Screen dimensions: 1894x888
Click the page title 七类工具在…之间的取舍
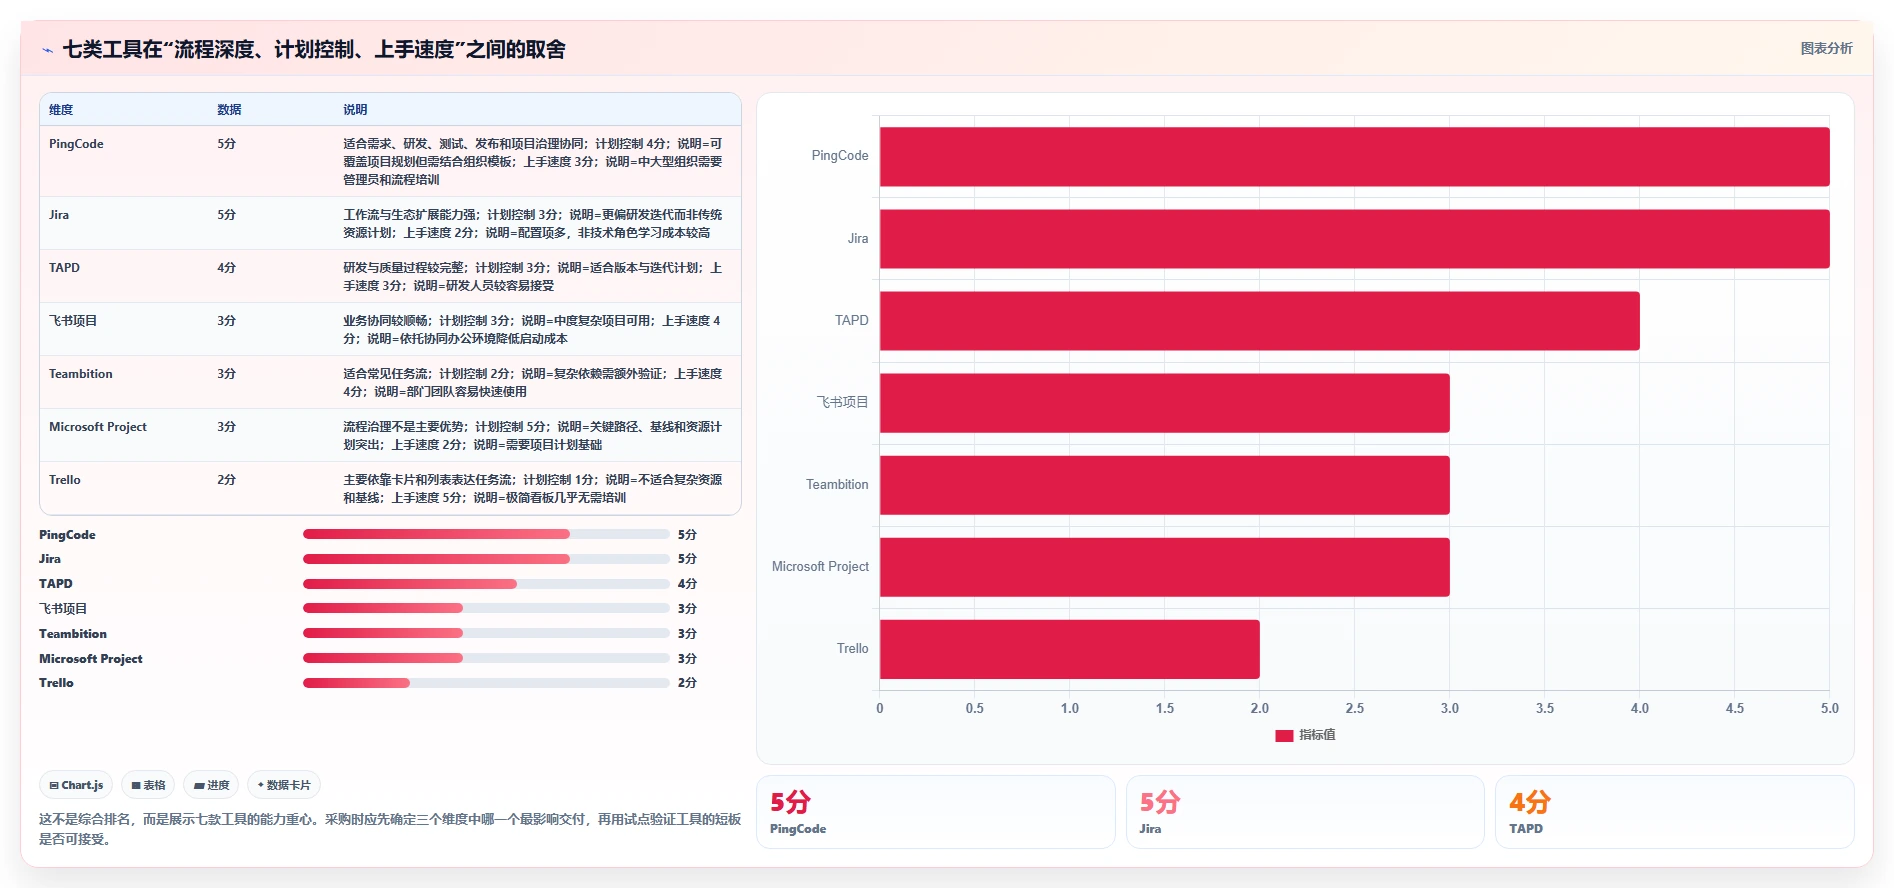pos(314,50)
